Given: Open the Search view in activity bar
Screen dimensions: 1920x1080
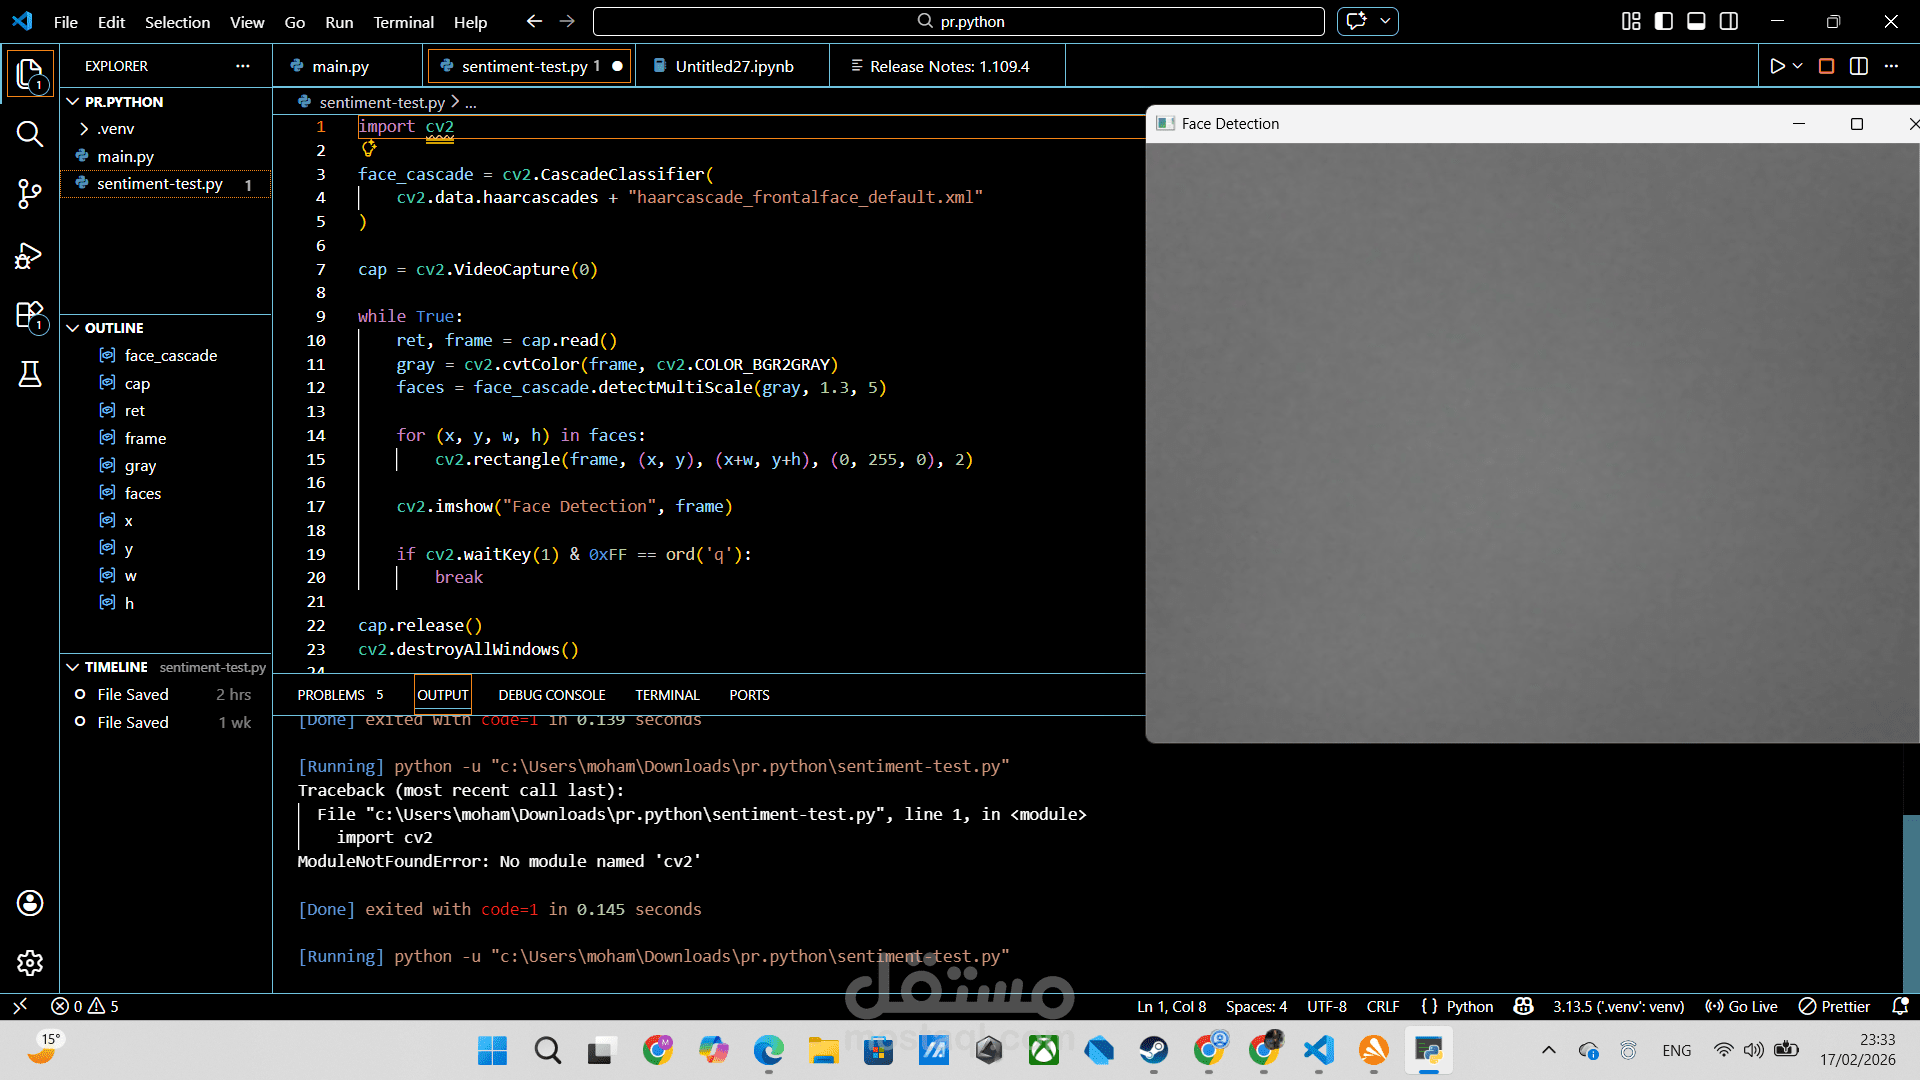Looking at the screenshot, I should (x=30, y=134).
